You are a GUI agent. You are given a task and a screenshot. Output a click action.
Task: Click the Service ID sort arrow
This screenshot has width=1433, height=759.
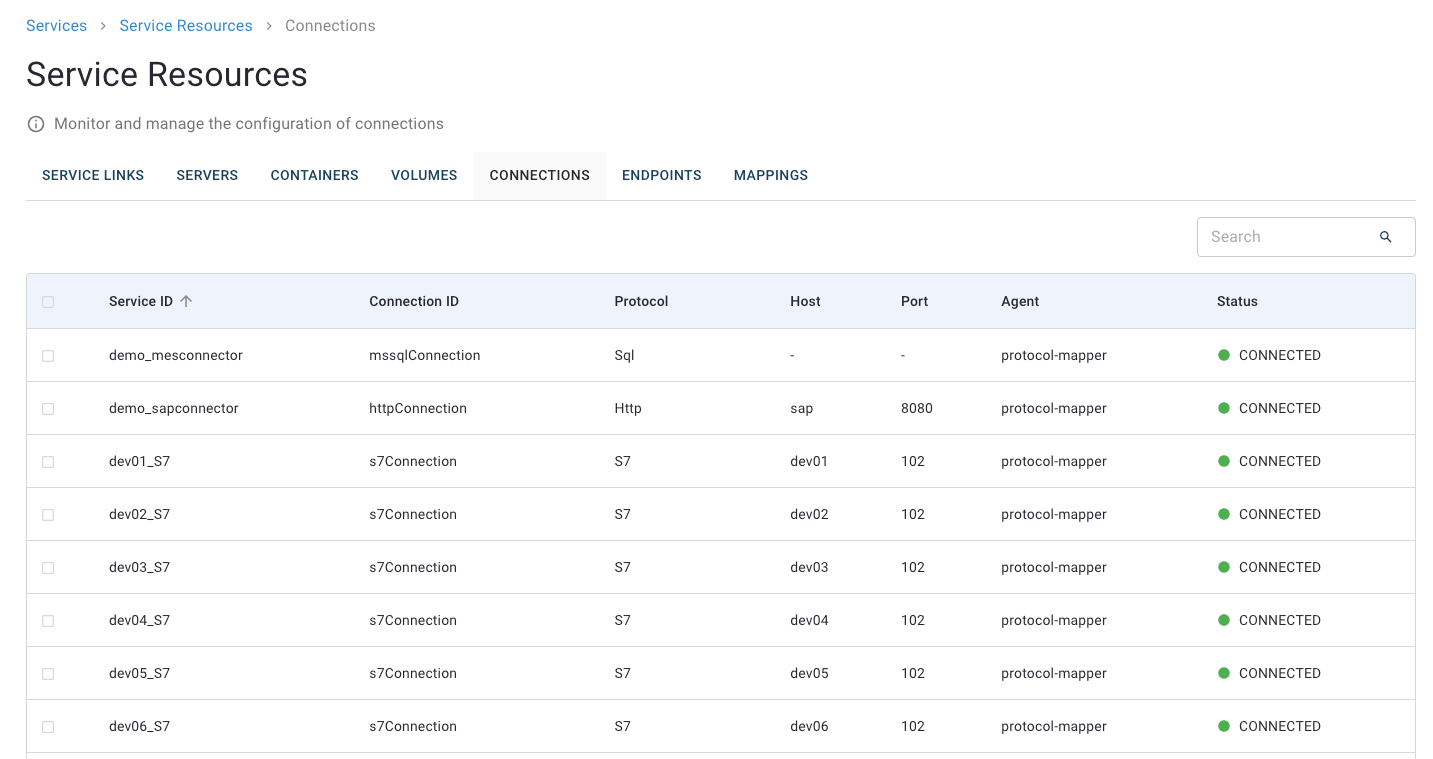coord(186,301)
